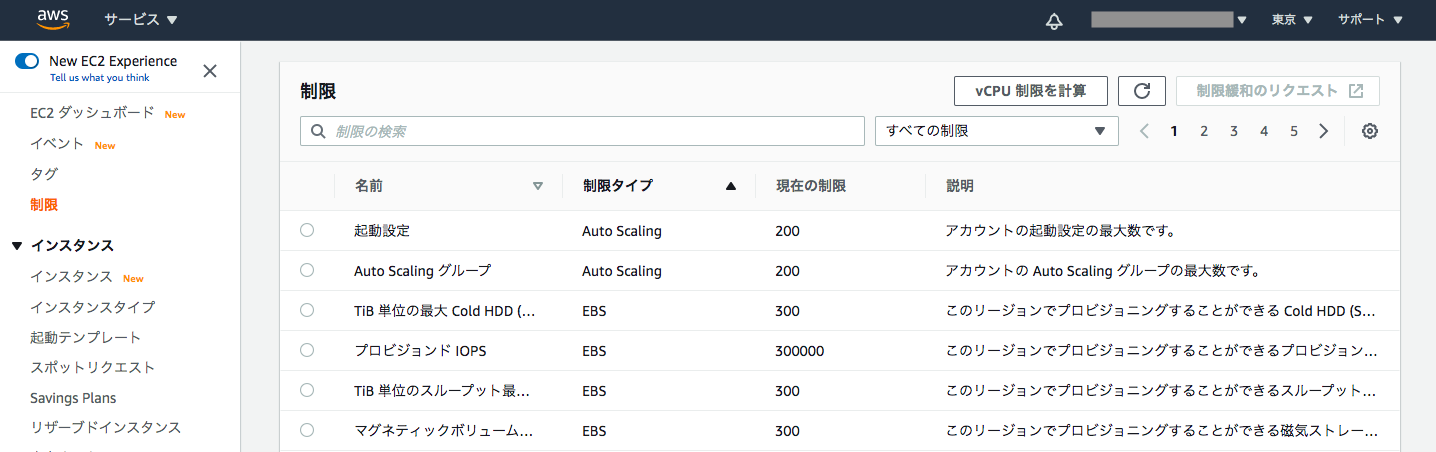
Task: Select the 起動設定 row radio button
Action: (x=307, y=230)
